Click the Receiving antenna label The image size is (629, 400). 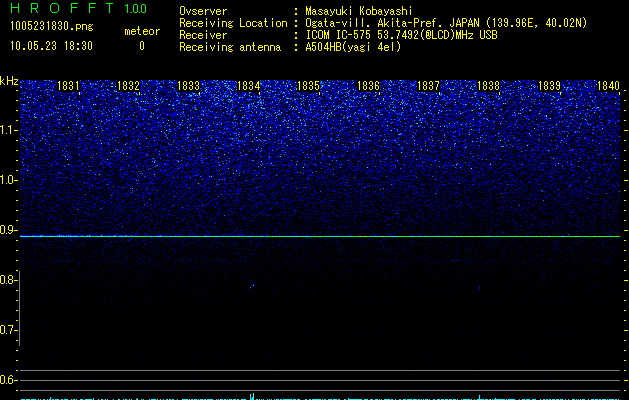(230, 47)
